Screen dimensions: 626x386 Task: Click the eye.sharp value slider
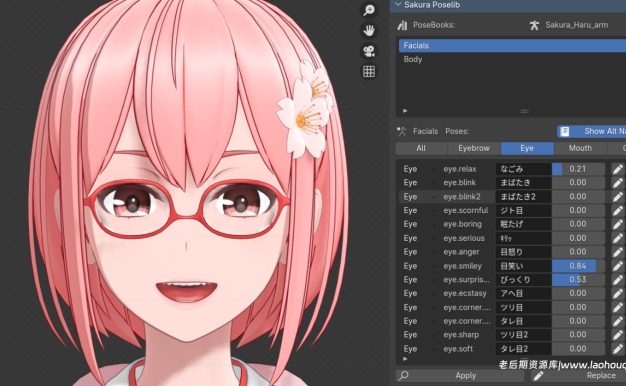point(578,335)
